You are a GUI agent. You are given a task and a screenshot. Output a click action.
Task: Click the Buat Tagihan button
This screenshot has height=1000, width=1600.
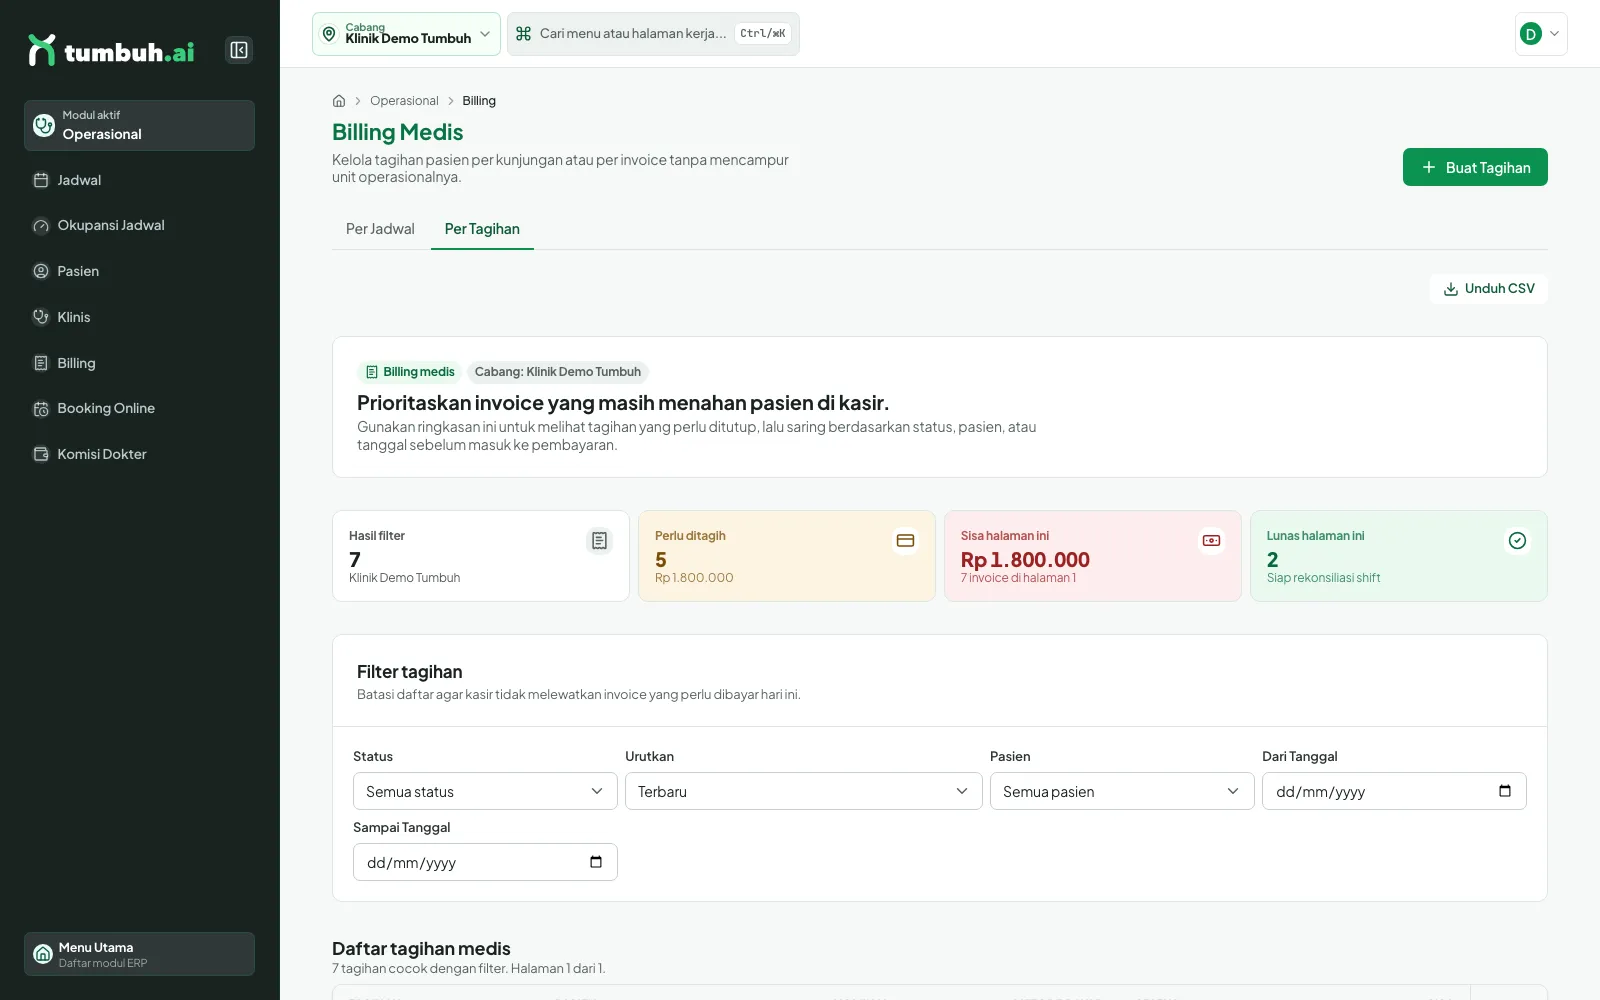click(x=1475, y=167)
